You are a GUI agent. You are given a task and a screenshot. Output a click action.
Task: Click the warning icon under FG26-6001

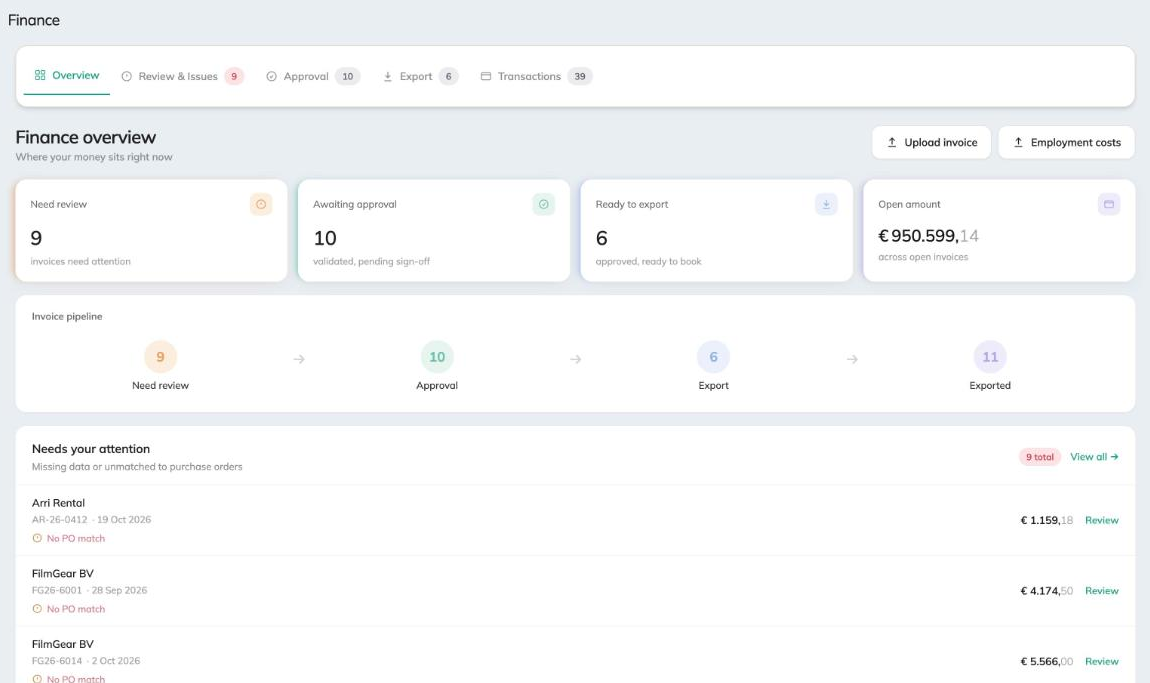pos(37,609)
